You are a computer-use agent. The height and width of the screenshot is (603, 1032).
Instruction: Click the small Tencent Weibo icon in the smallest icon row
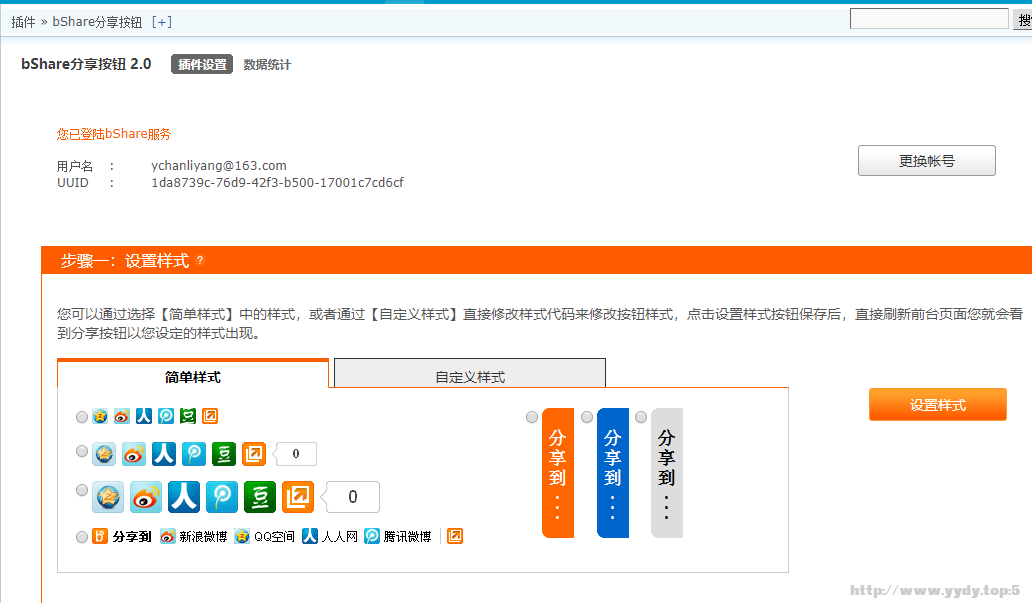tap(166, 416)
